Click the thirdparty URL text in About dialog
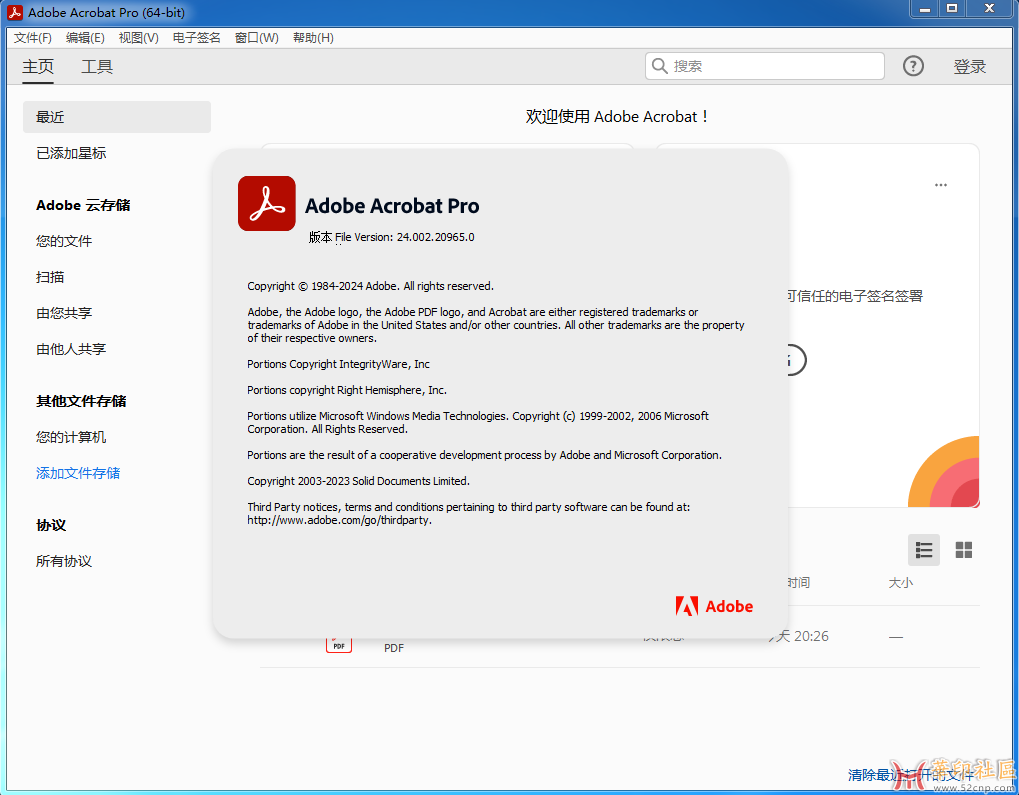Screen dimensions: 1019x795 point(339,520)
